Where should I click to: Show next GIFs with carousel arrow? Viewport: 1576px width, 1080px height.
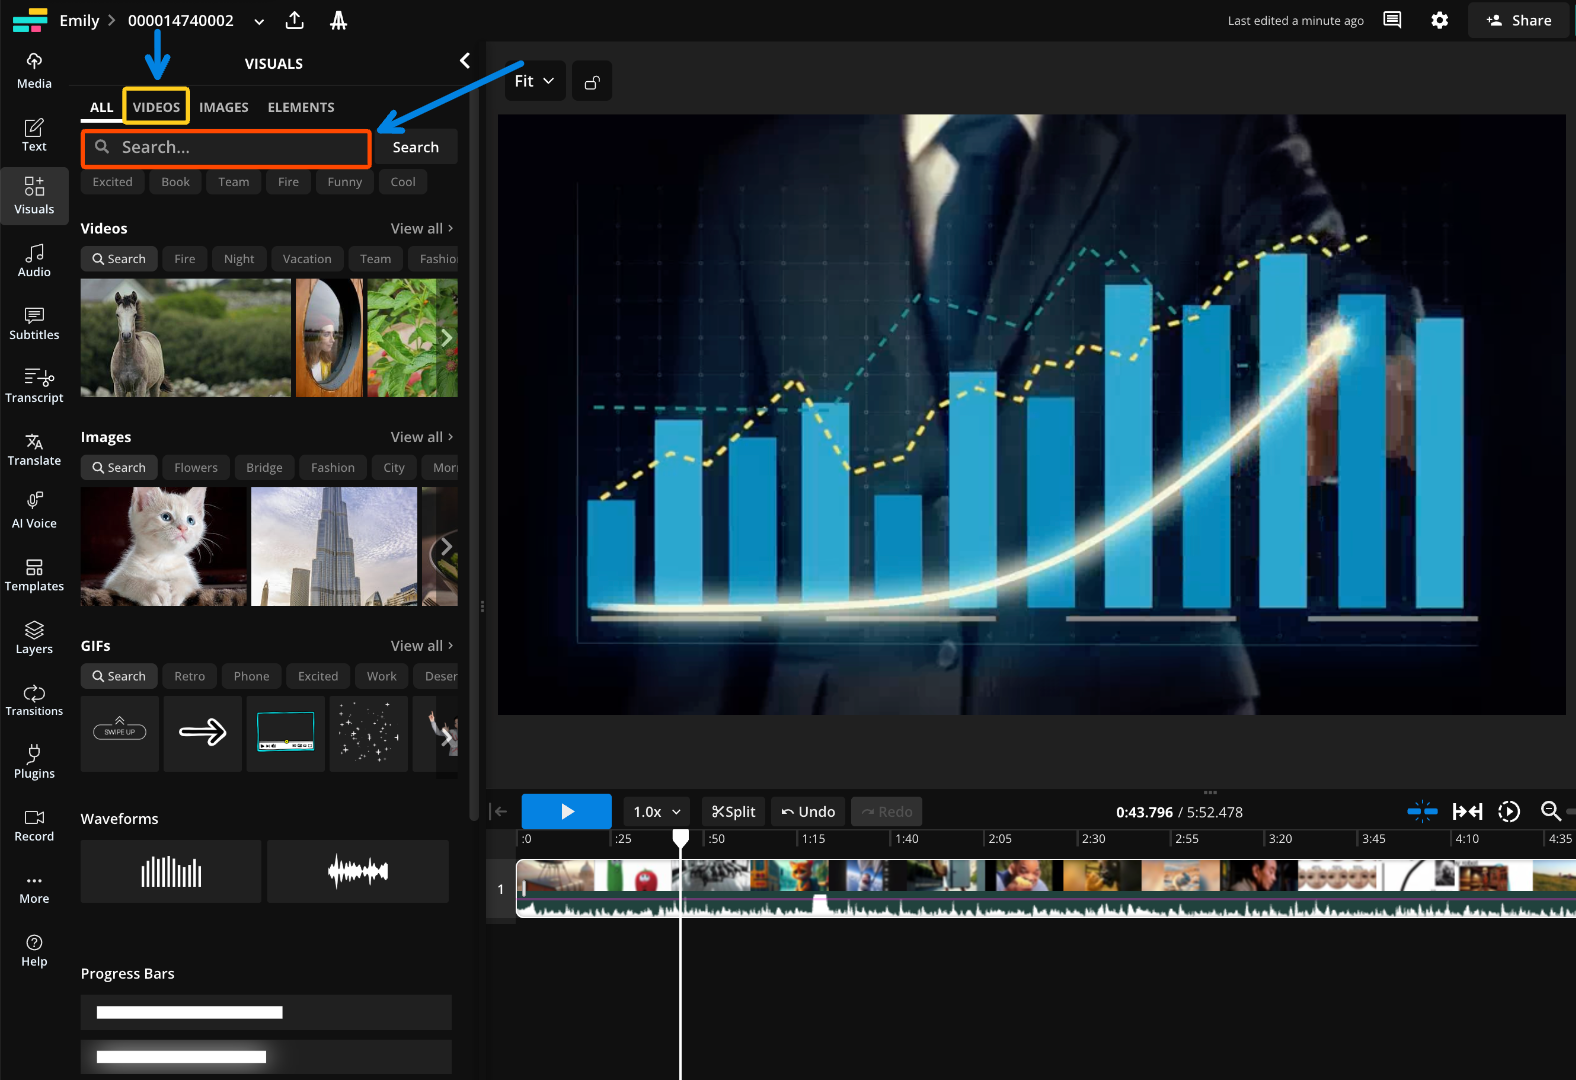(x=446, y=738)
